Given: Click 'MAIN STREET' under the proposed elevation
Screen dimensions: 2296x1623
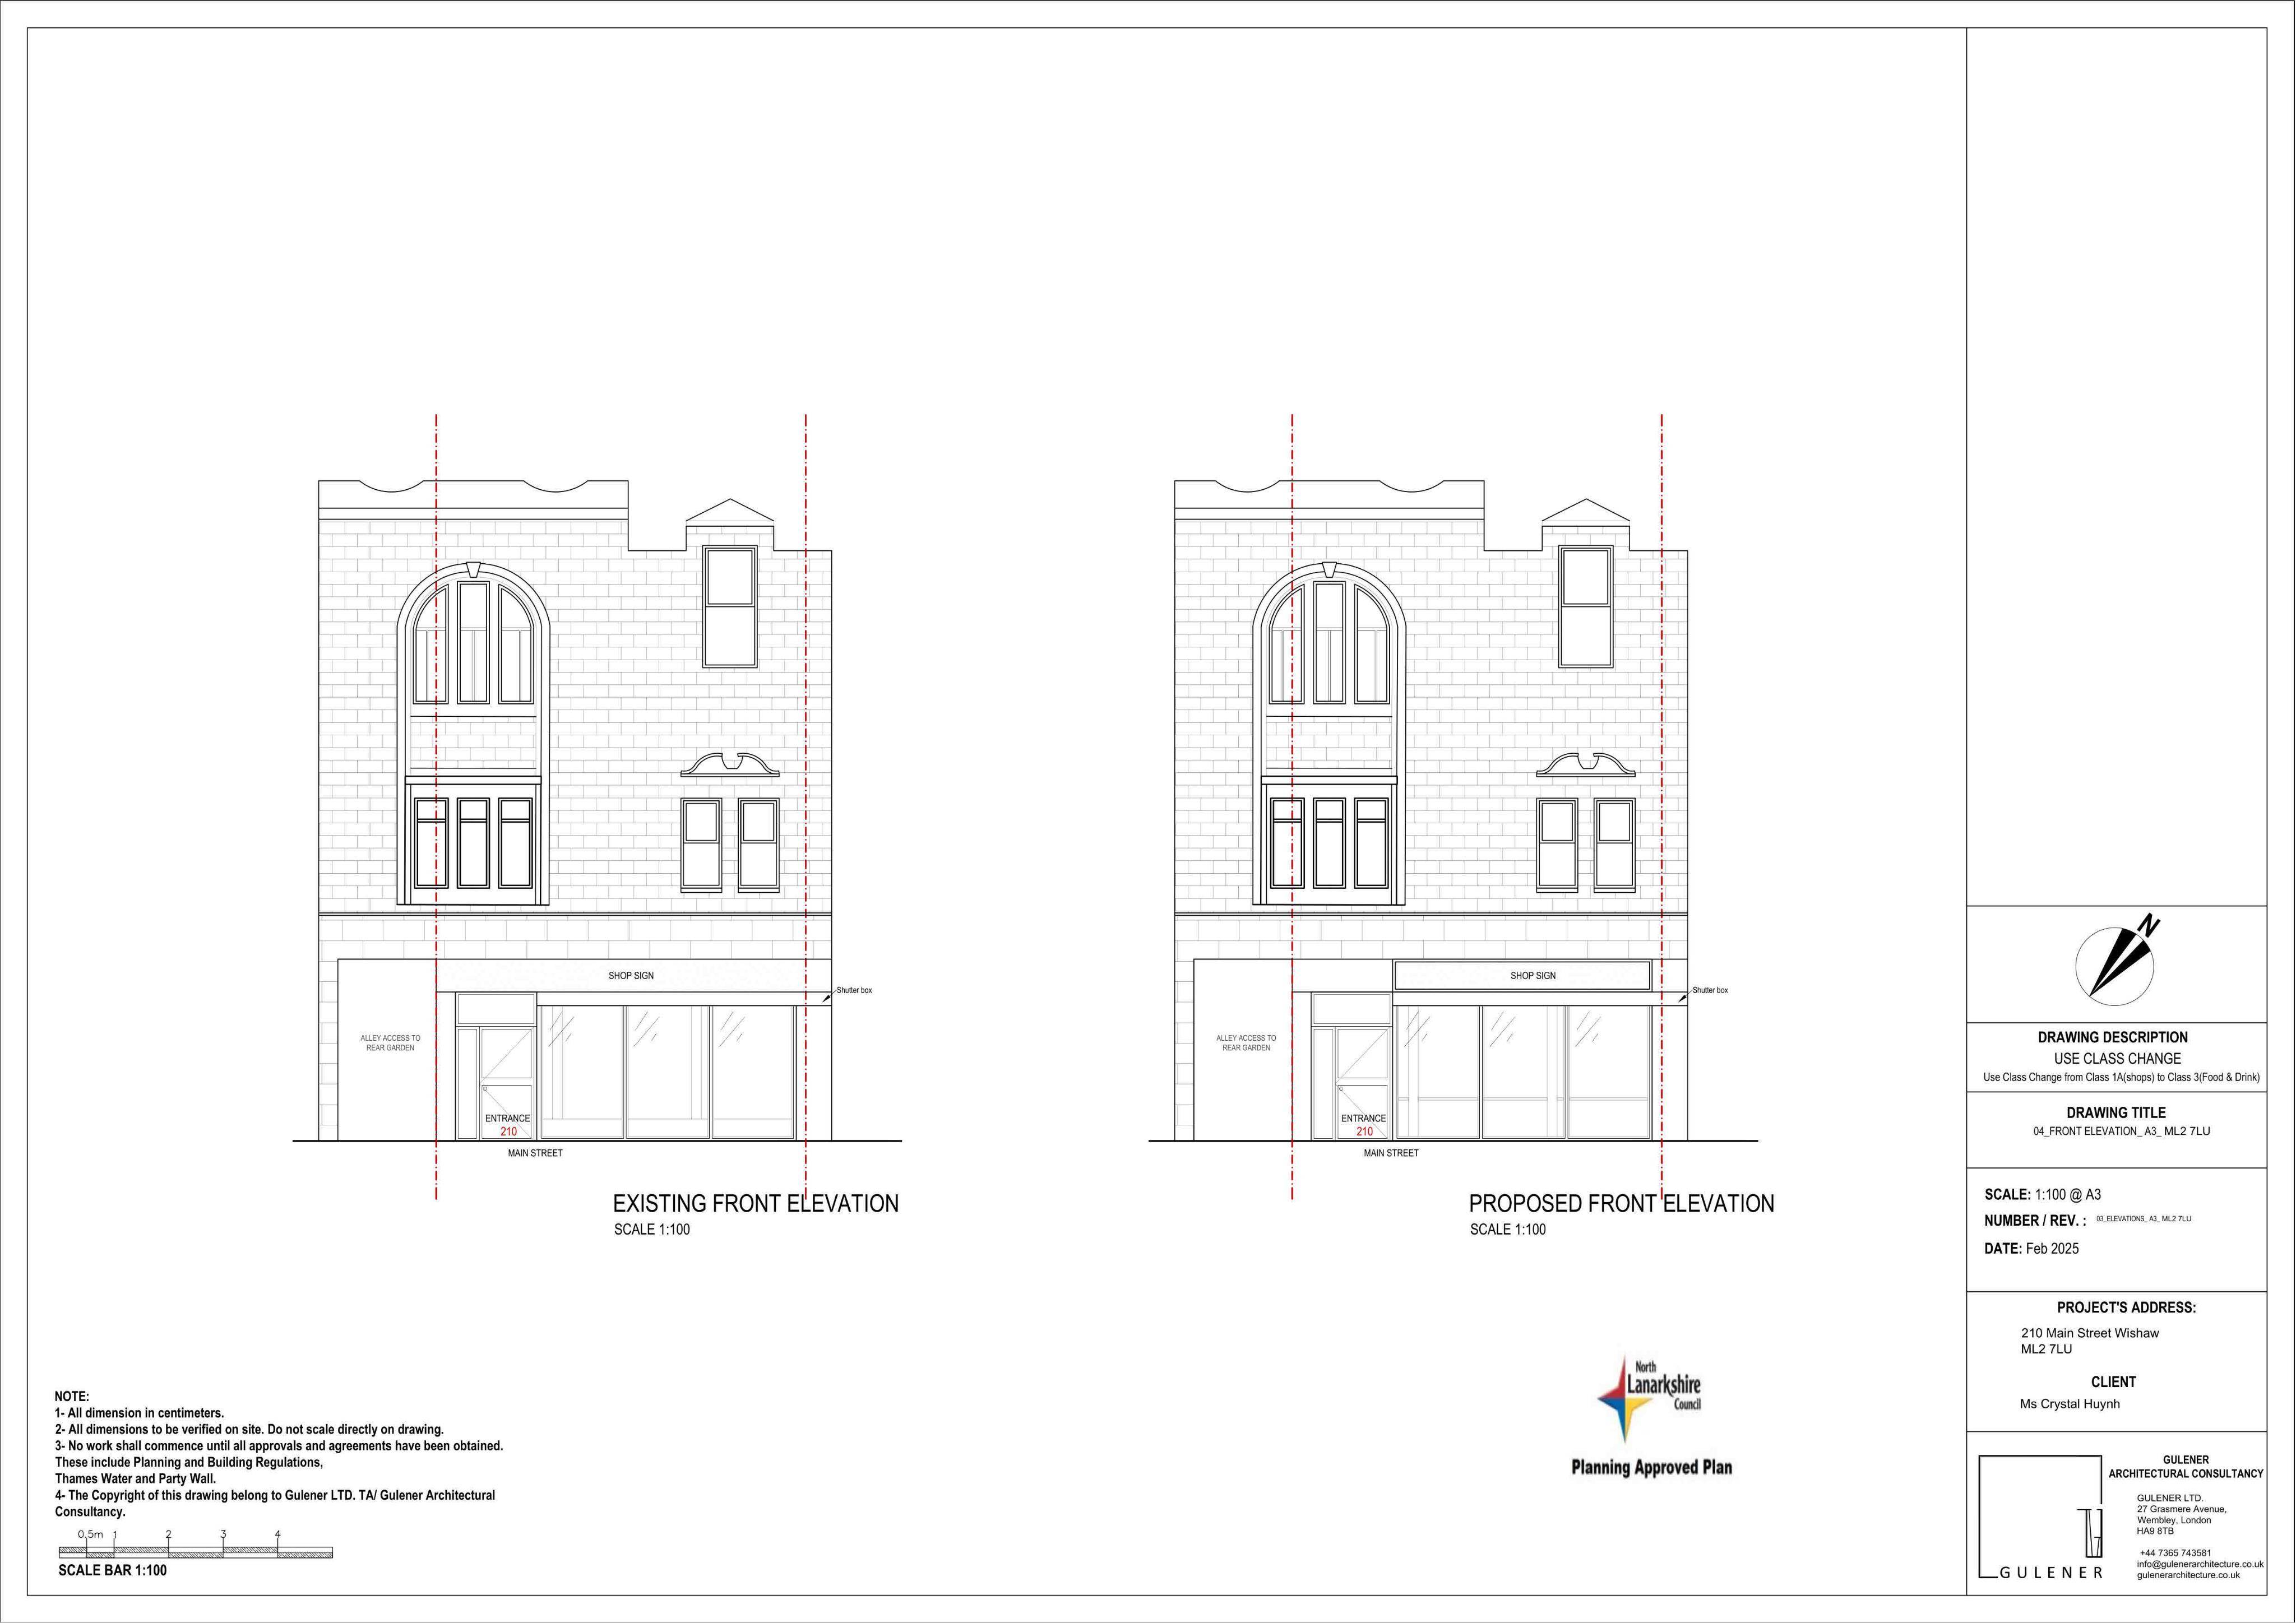Looking at the screenshot, I should pos(1391,1153).
